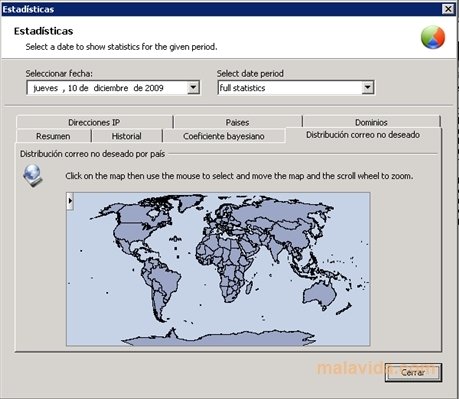Select Distribución correo no deseado tab

363,135
